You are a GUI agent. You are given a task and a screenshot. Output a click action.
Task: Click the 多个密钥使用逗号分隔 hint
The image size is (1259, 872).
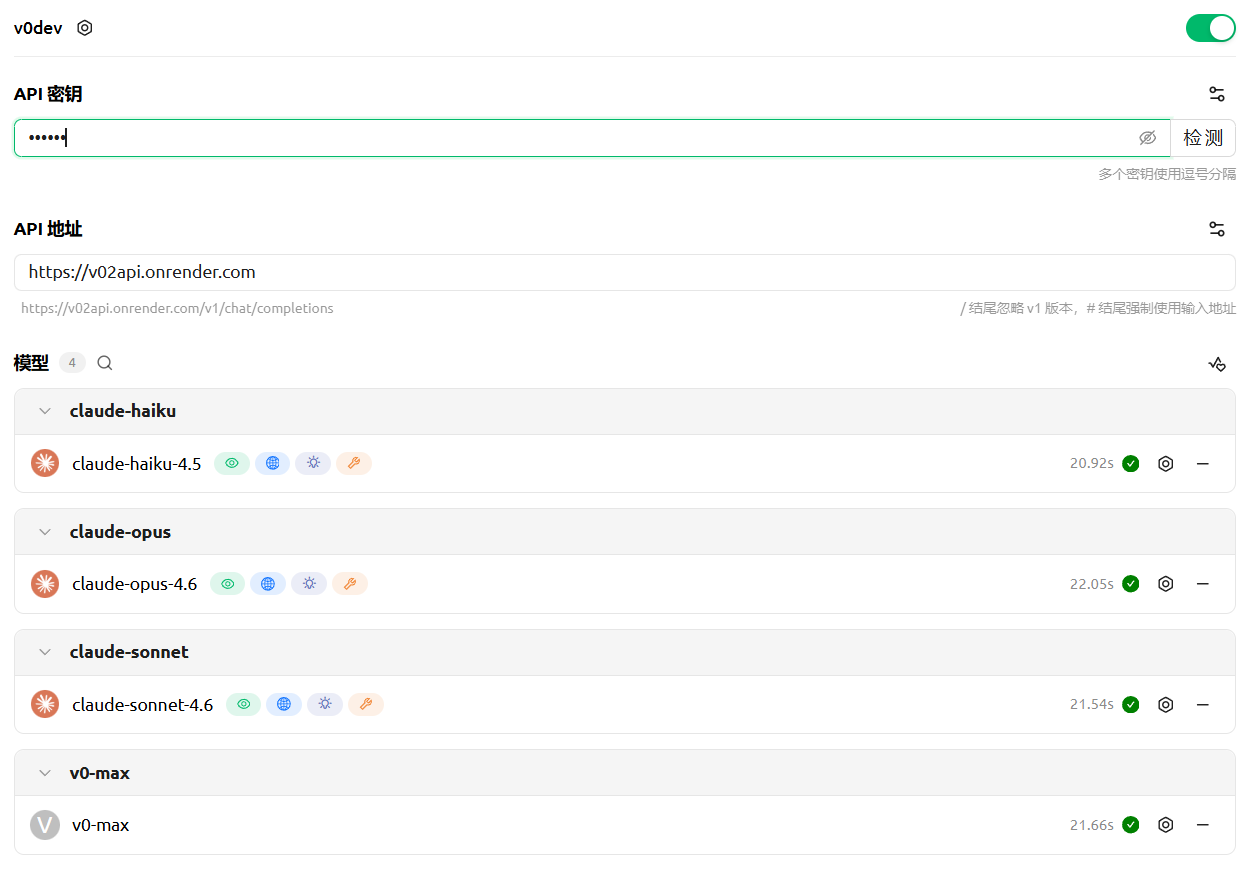click(x=1167, y=174)
